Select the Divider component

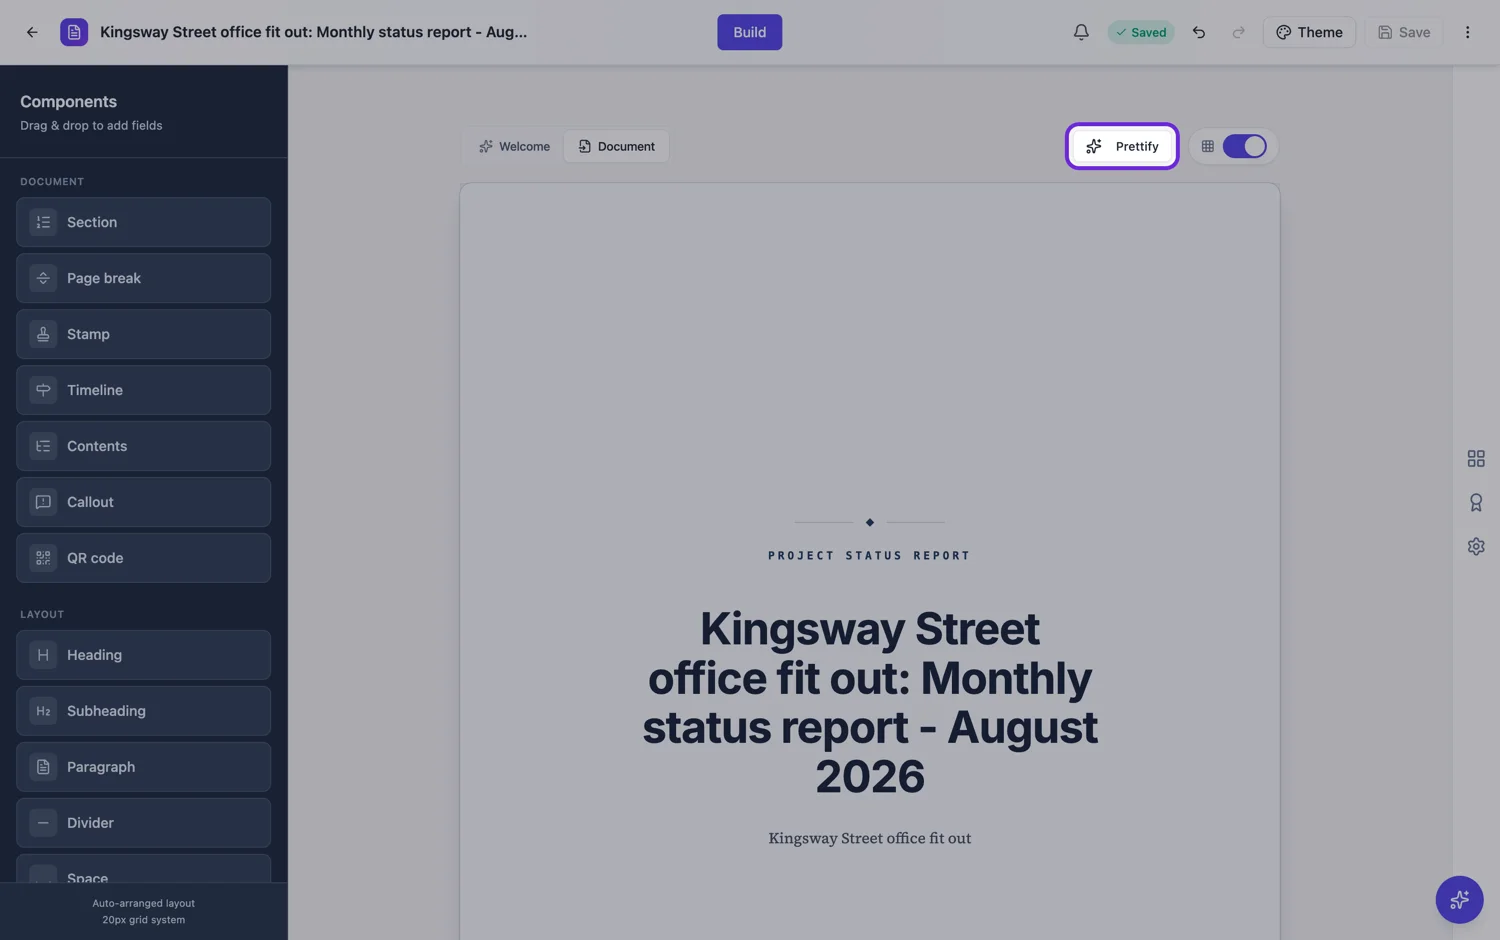143,823
